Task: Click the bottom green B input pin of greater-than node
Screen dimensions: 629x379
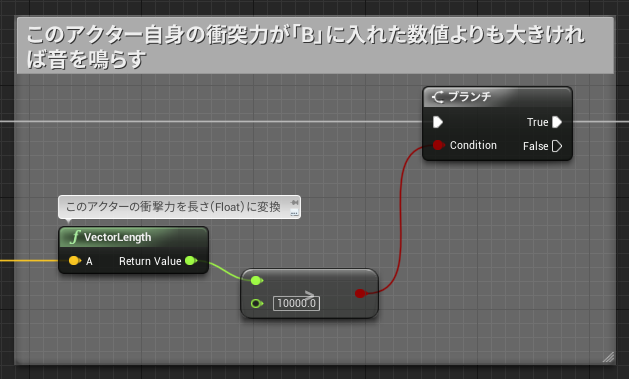Action: pos(256,304)
